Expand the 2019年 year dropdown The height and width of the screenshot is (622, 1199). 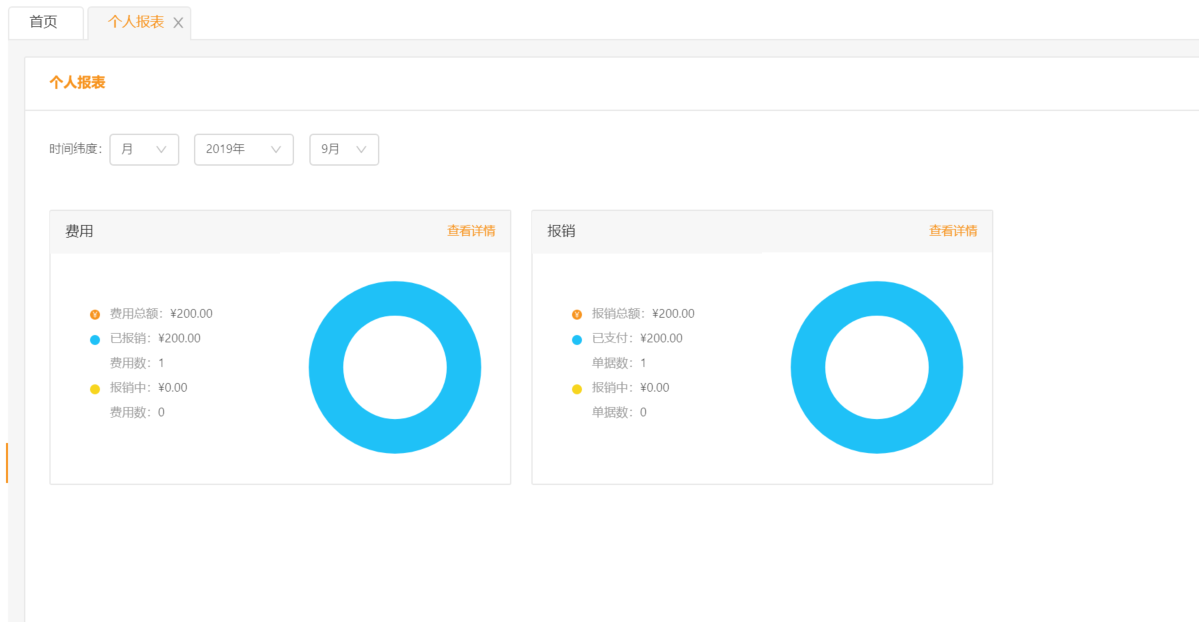pos(243,149)
